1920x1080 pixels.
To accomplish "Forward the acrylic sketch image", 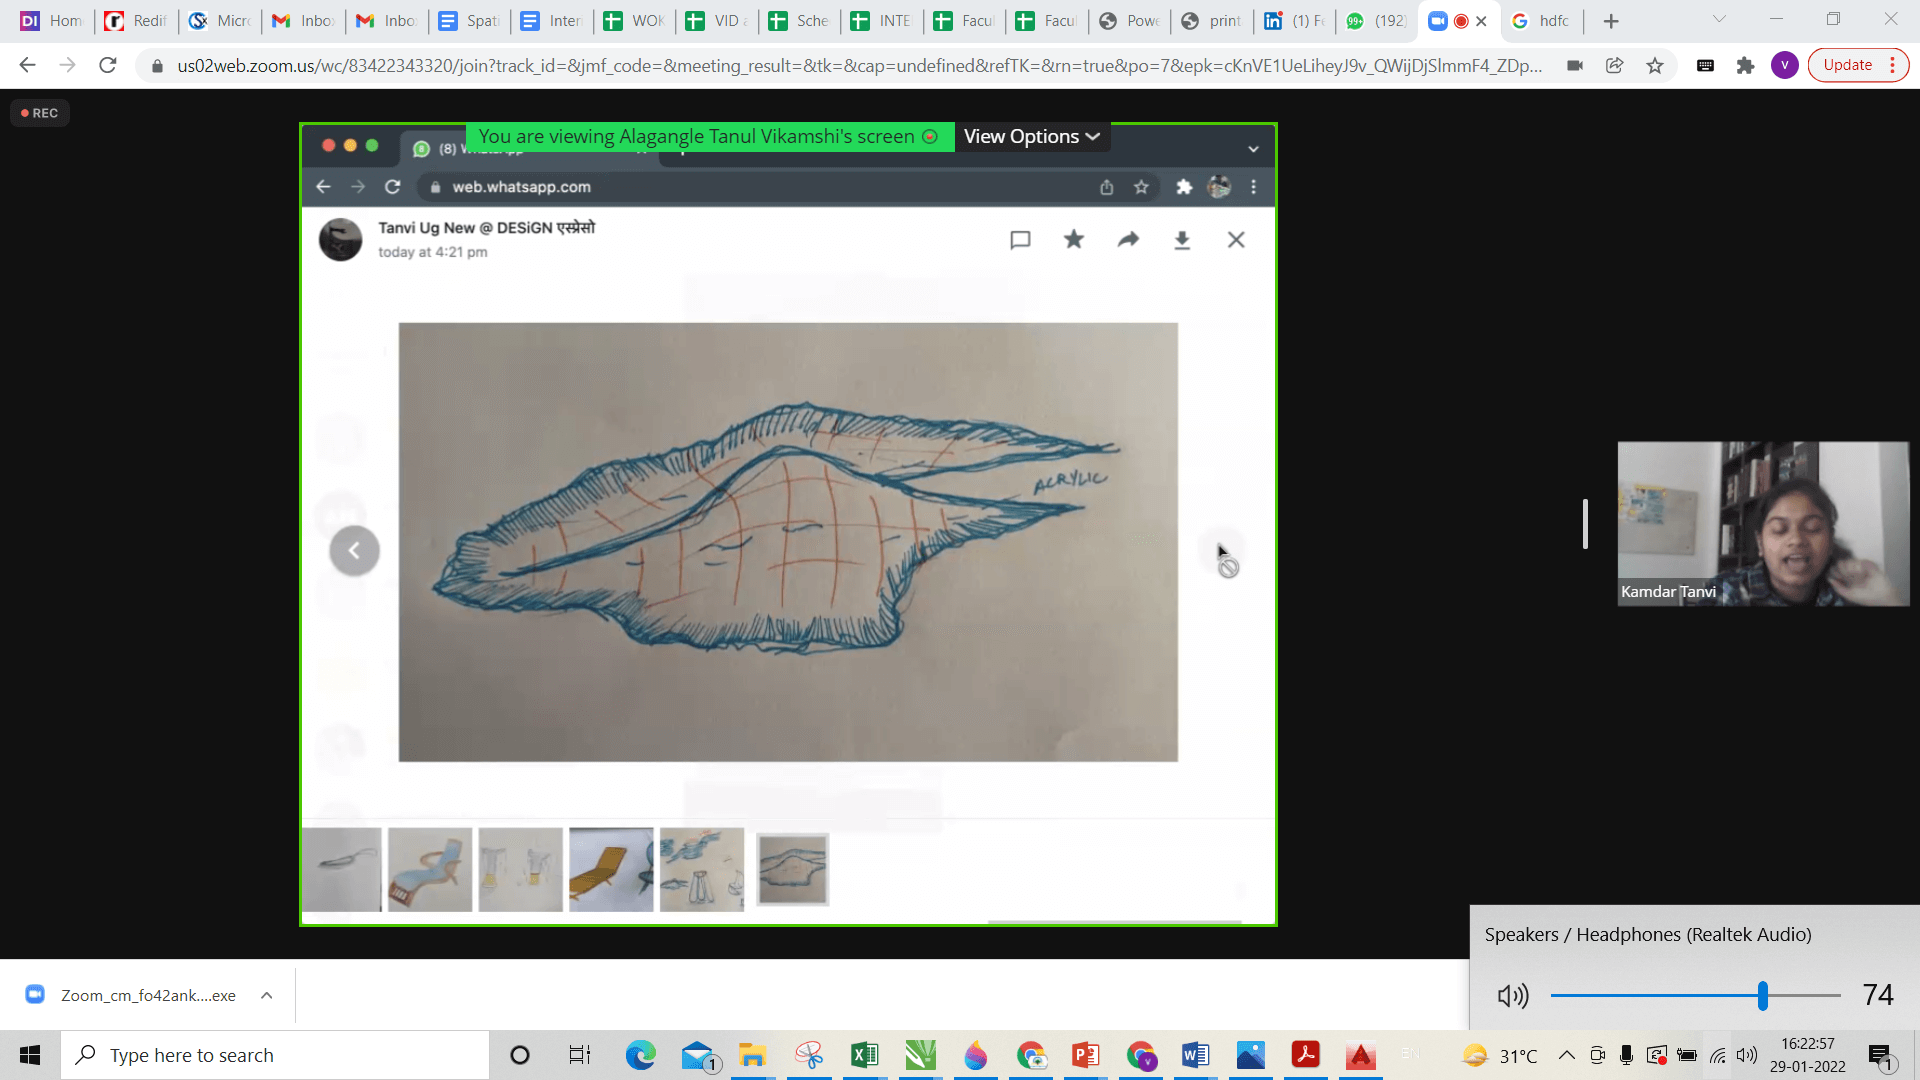I will pos(1128,240).
